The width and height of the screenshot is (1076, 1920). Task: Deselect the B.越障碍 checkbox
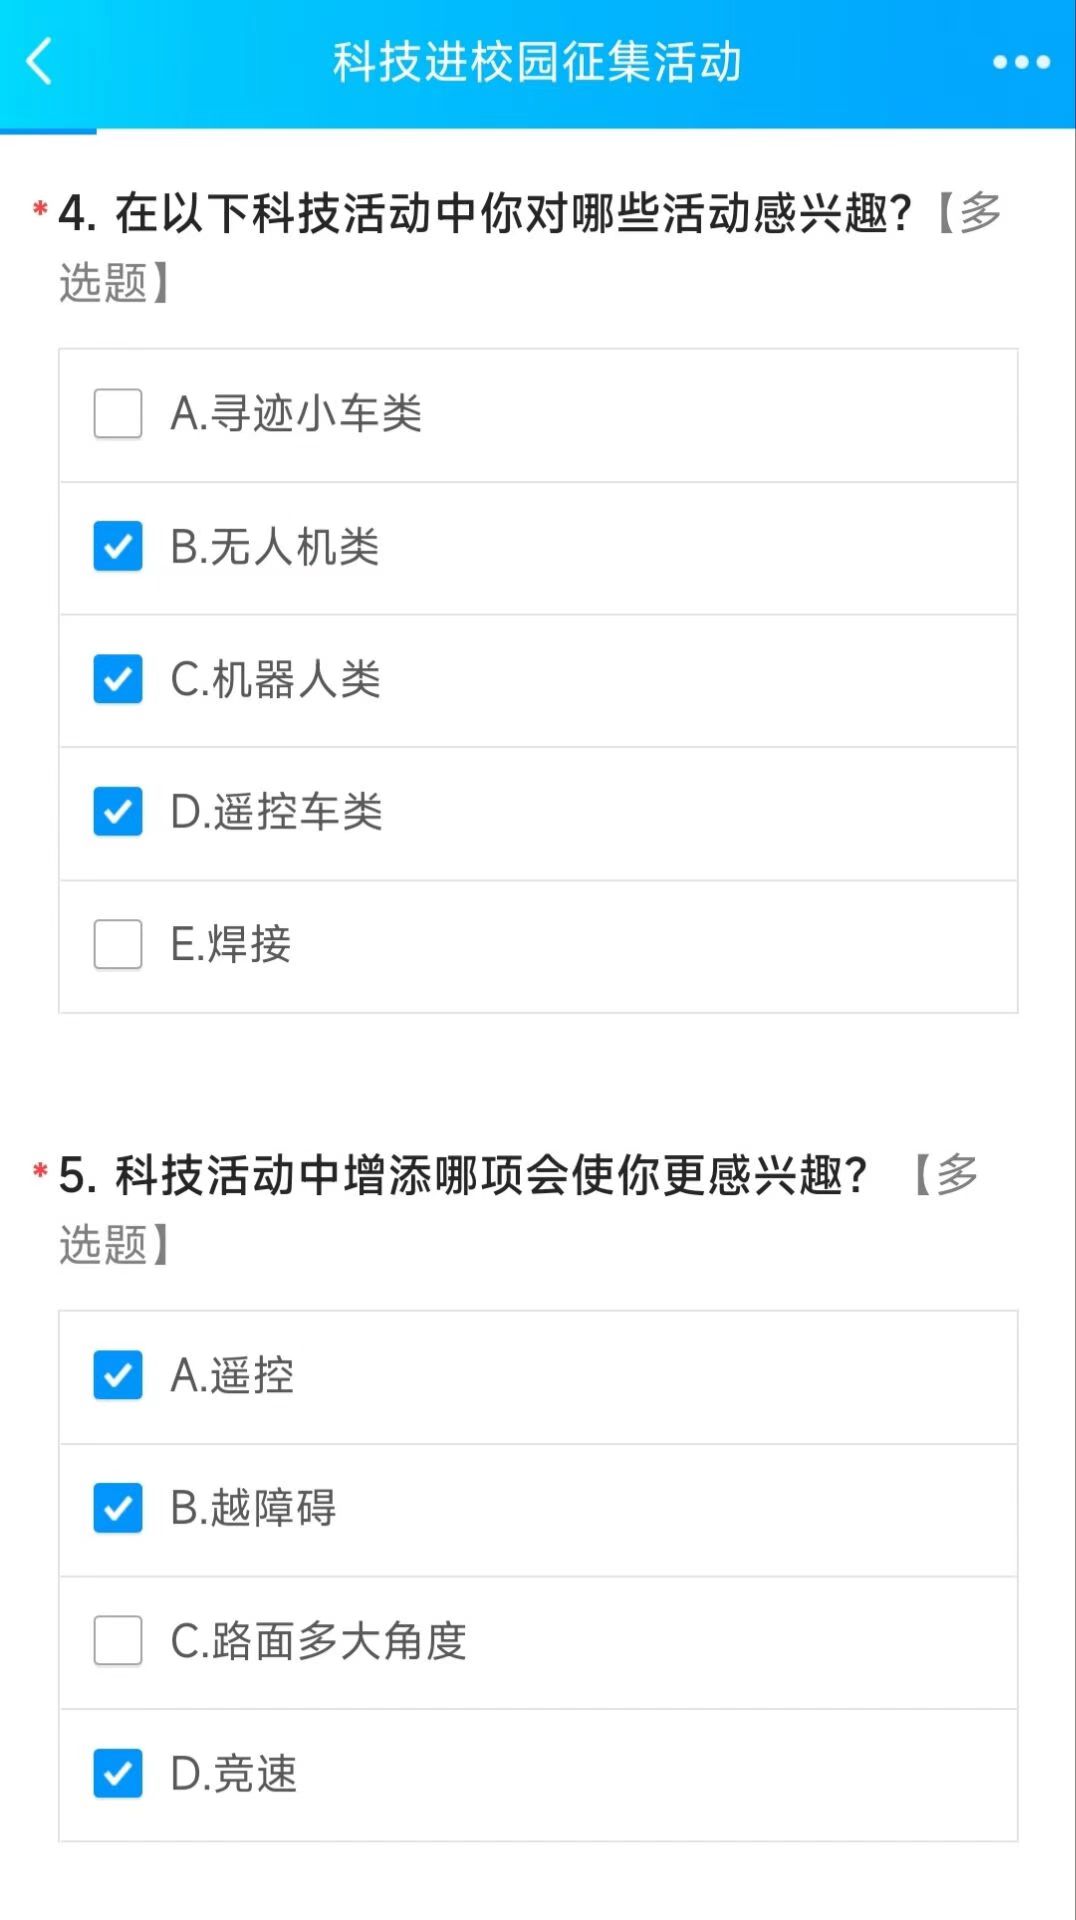[x=118, y=1508]
